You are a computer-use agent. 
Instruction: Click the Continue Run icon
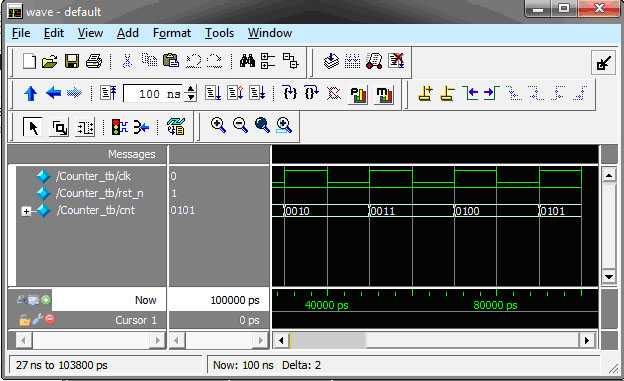click(x=235, y=93)
